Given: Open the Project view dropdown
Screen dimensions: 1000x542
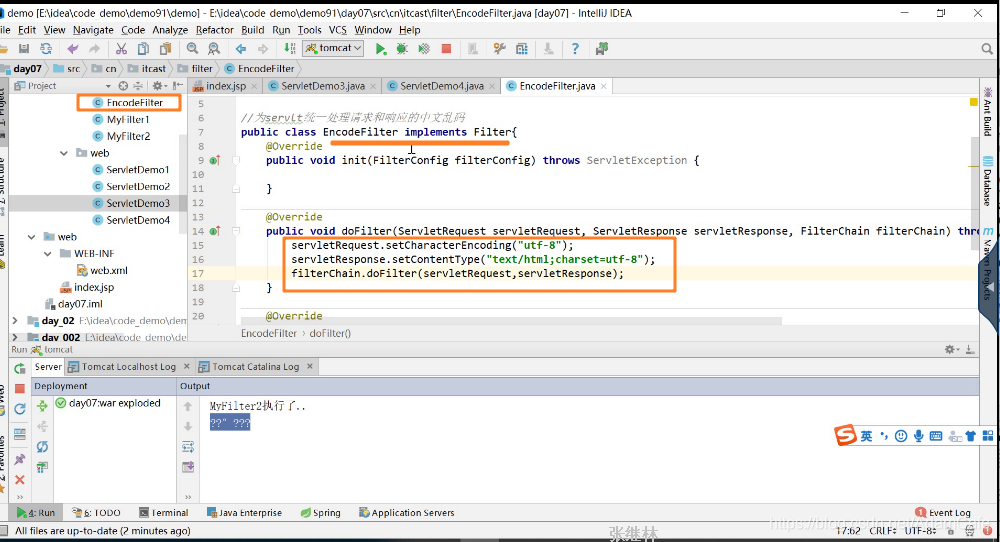Looking at the screenshot, I should pyautogui.click(x=108, y=86).
